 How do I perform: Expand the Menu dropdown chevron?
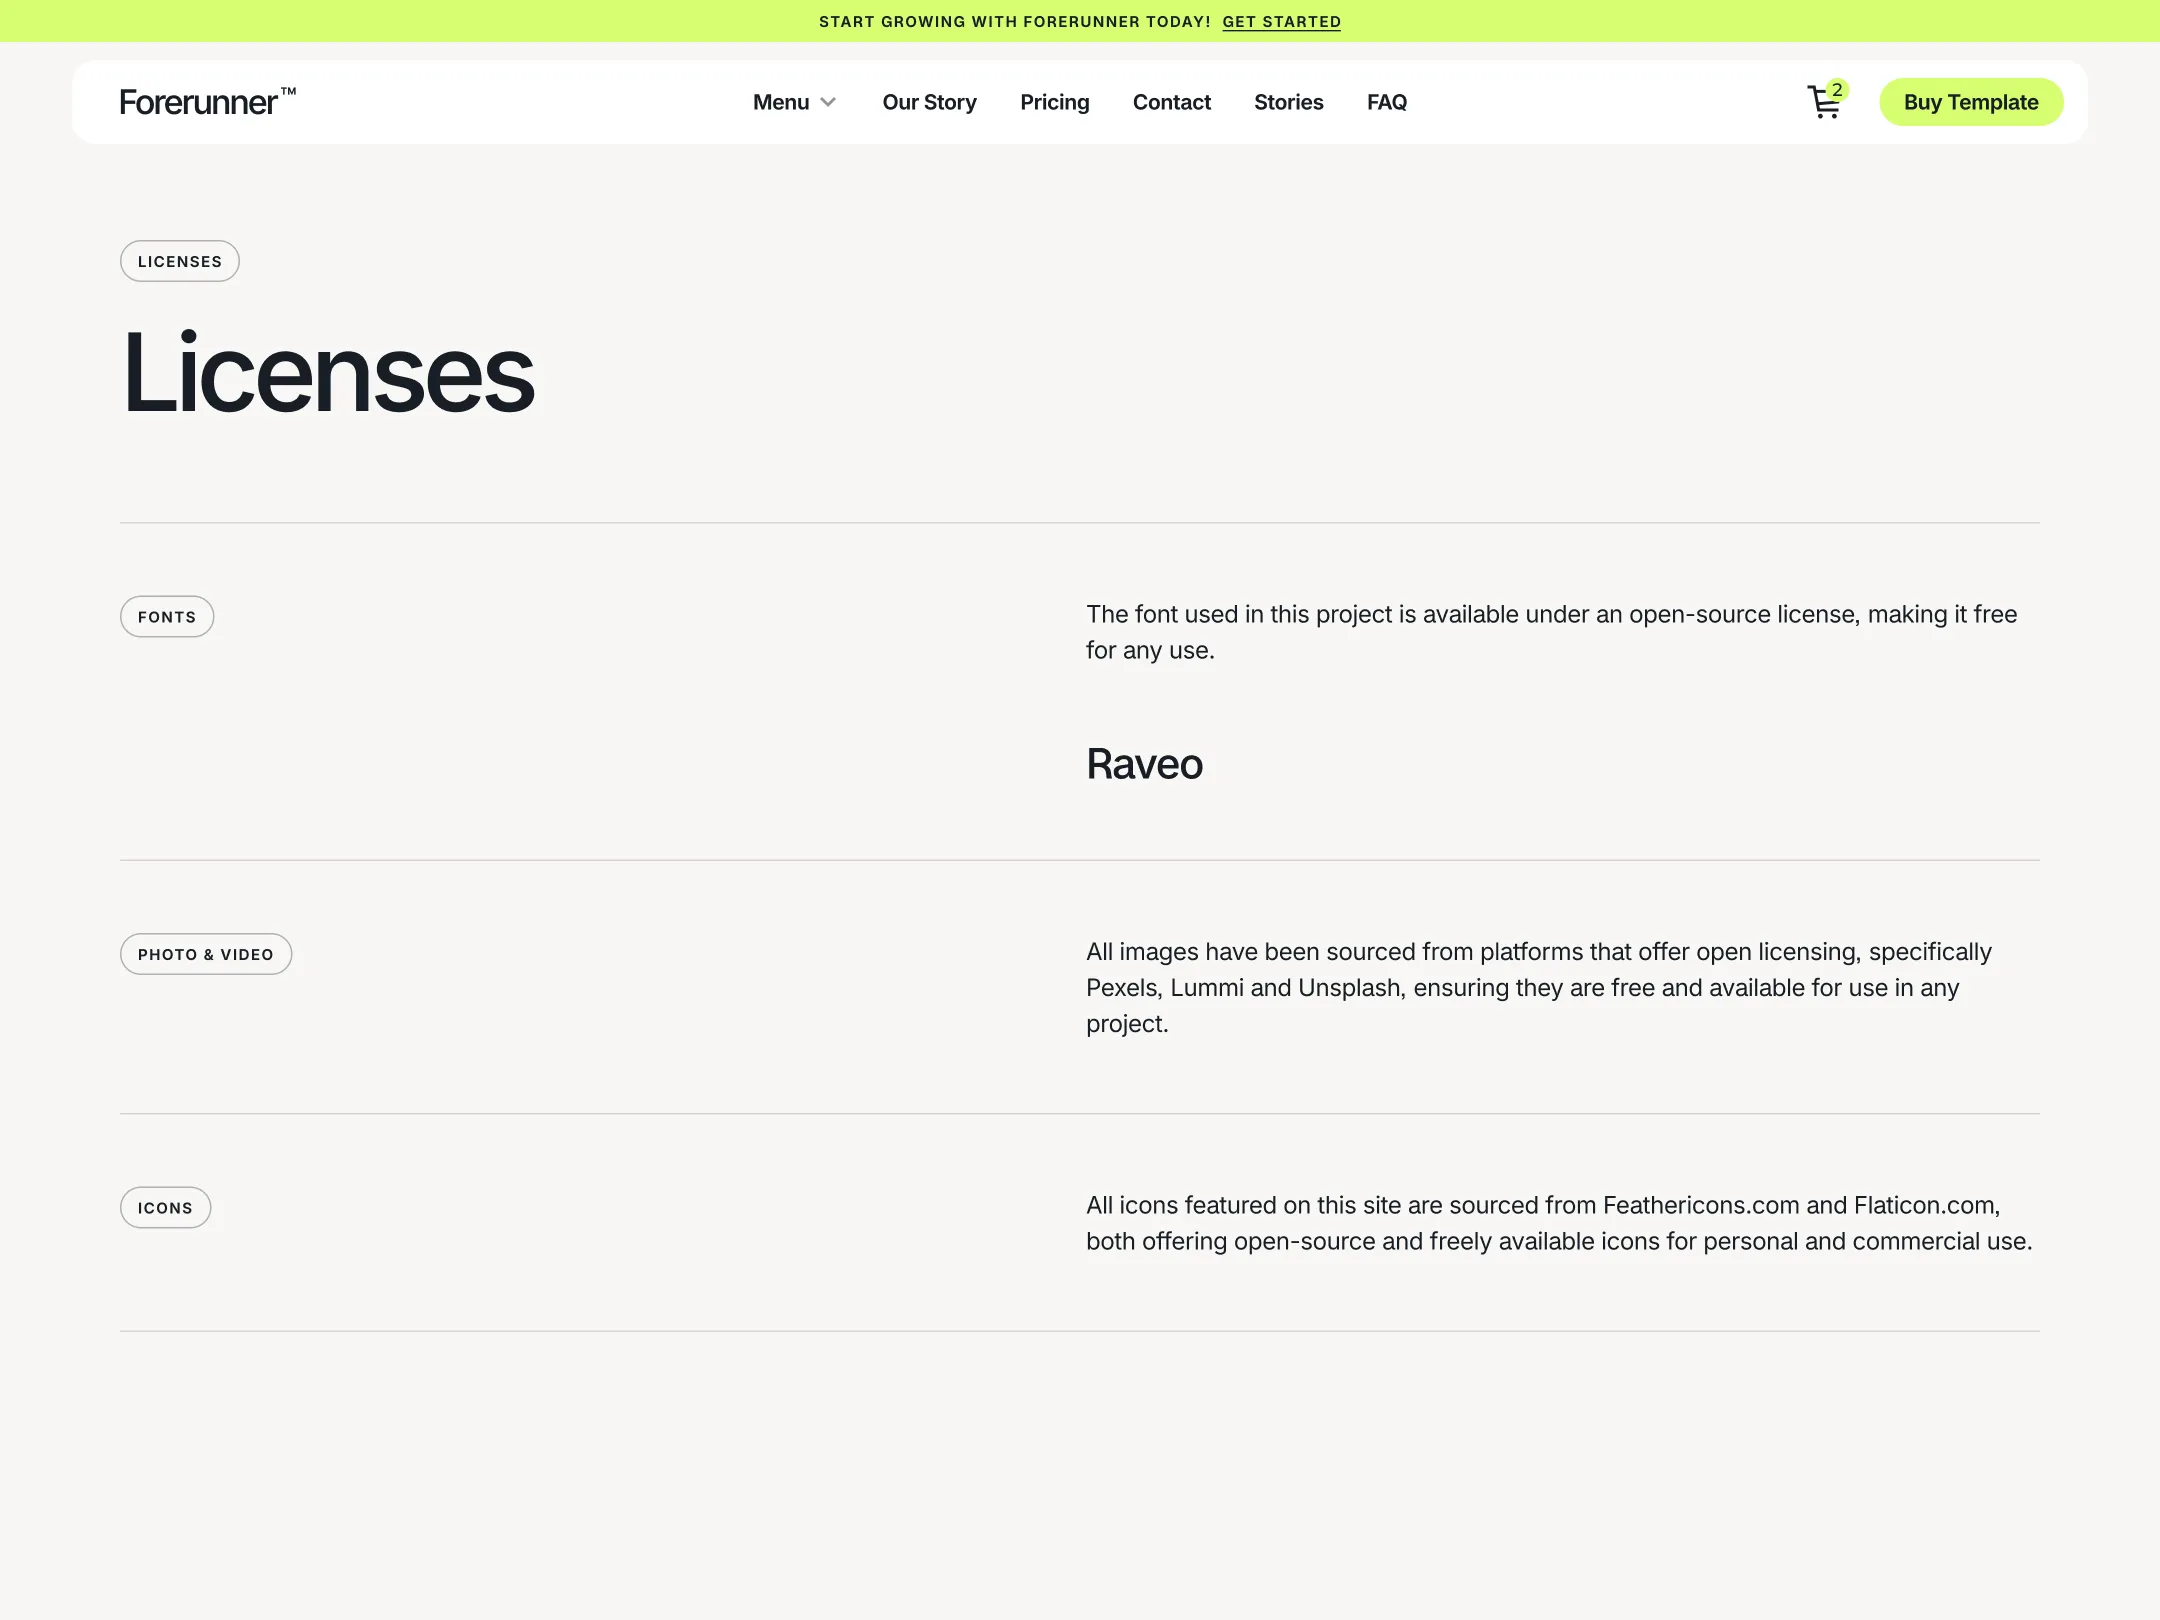tap(828, 103)
